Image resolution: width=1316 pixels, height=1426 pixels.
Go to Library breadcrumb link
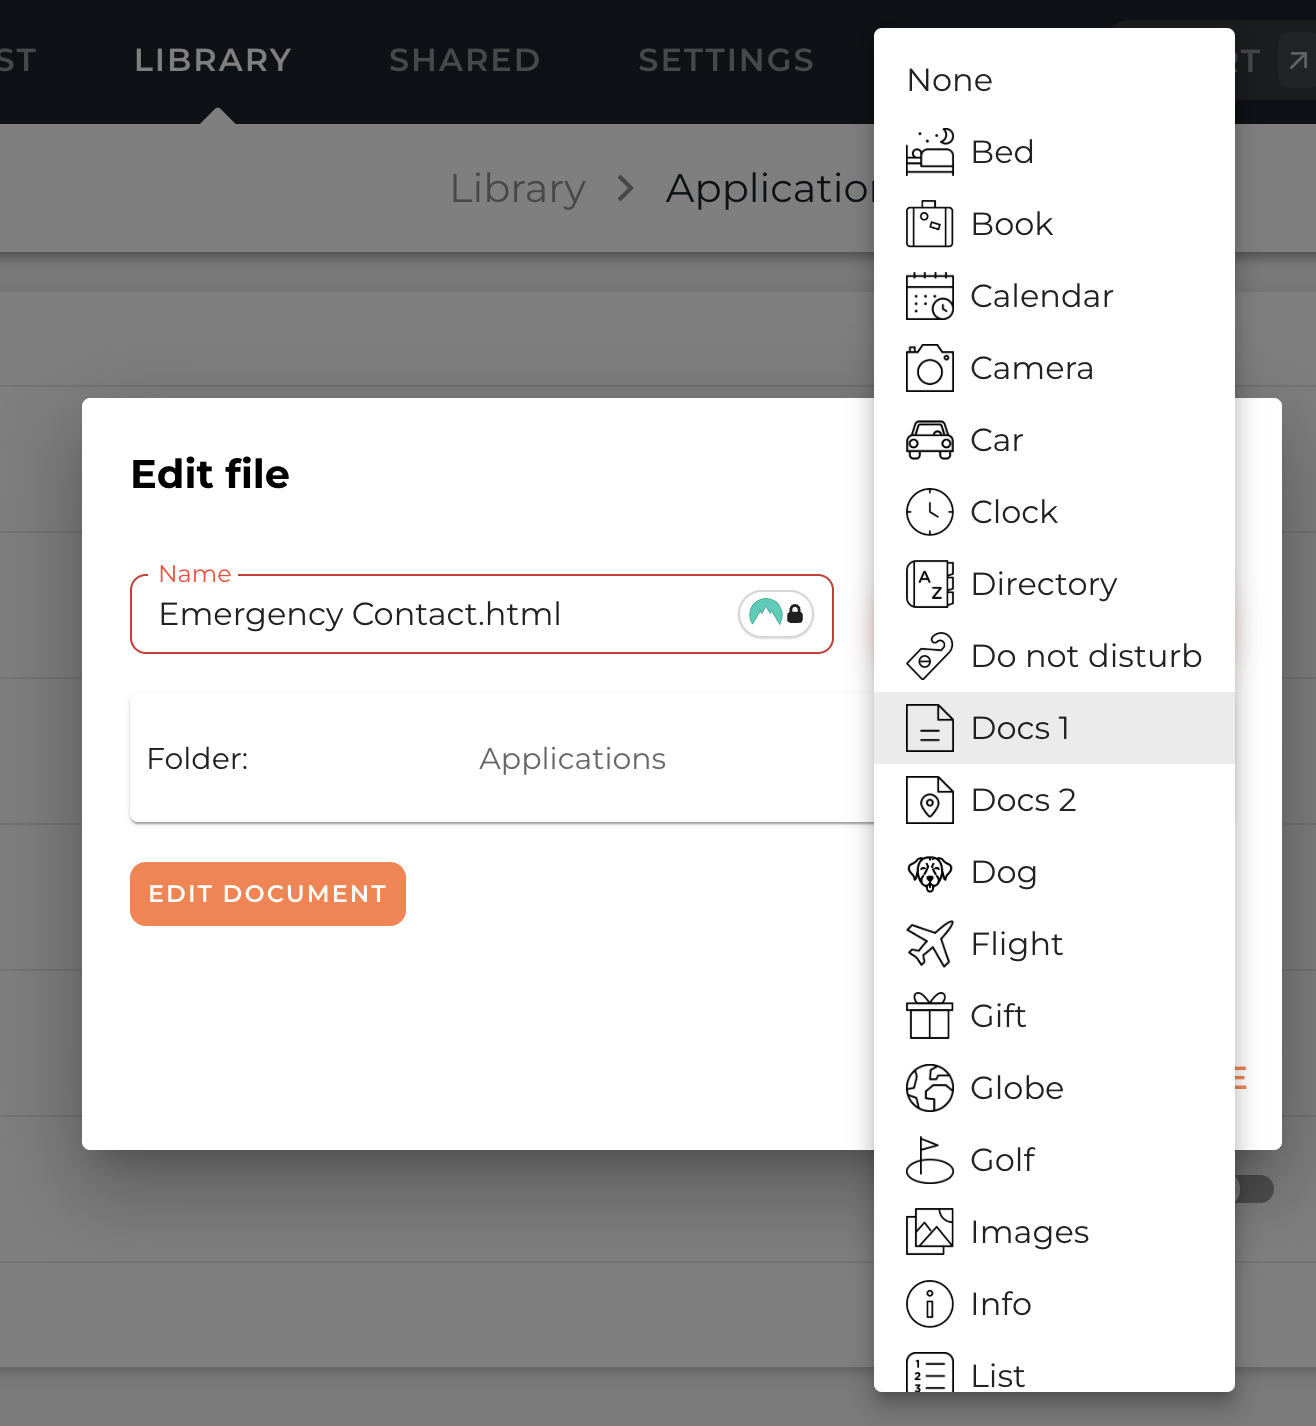point(517,188)
